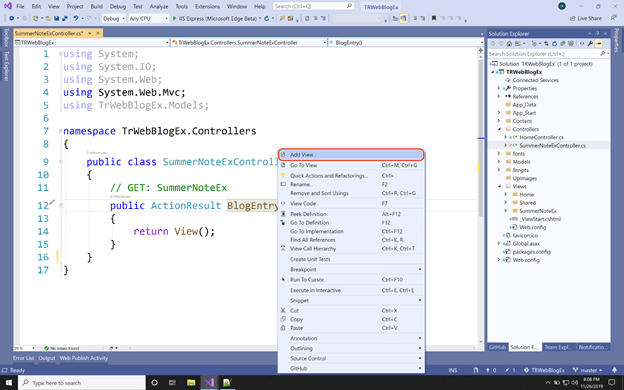624x390 pixels.
Task: Select Peek Definition menu item
Action: click(x=351, y=214)
